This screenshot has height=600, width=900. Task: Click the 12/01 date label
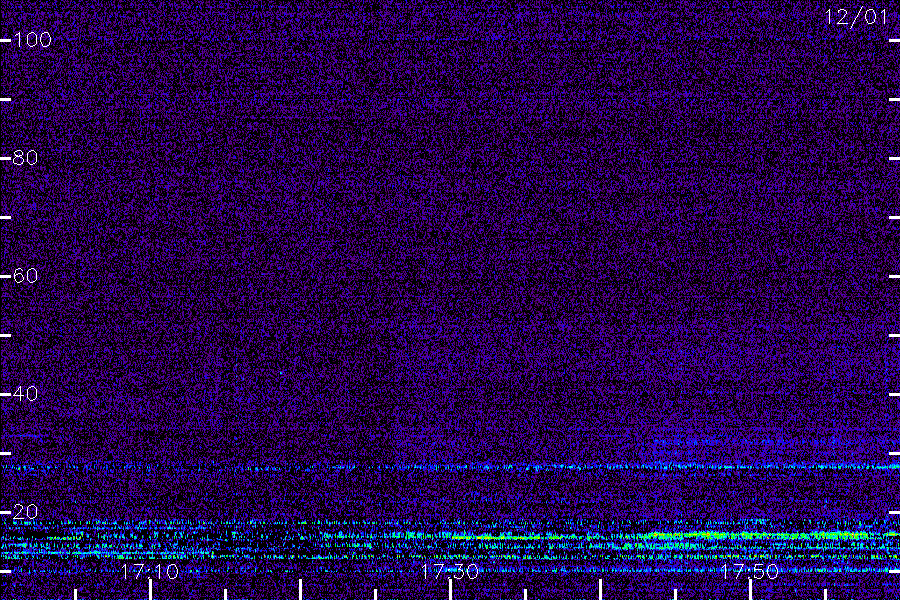(x=856, y=17)
